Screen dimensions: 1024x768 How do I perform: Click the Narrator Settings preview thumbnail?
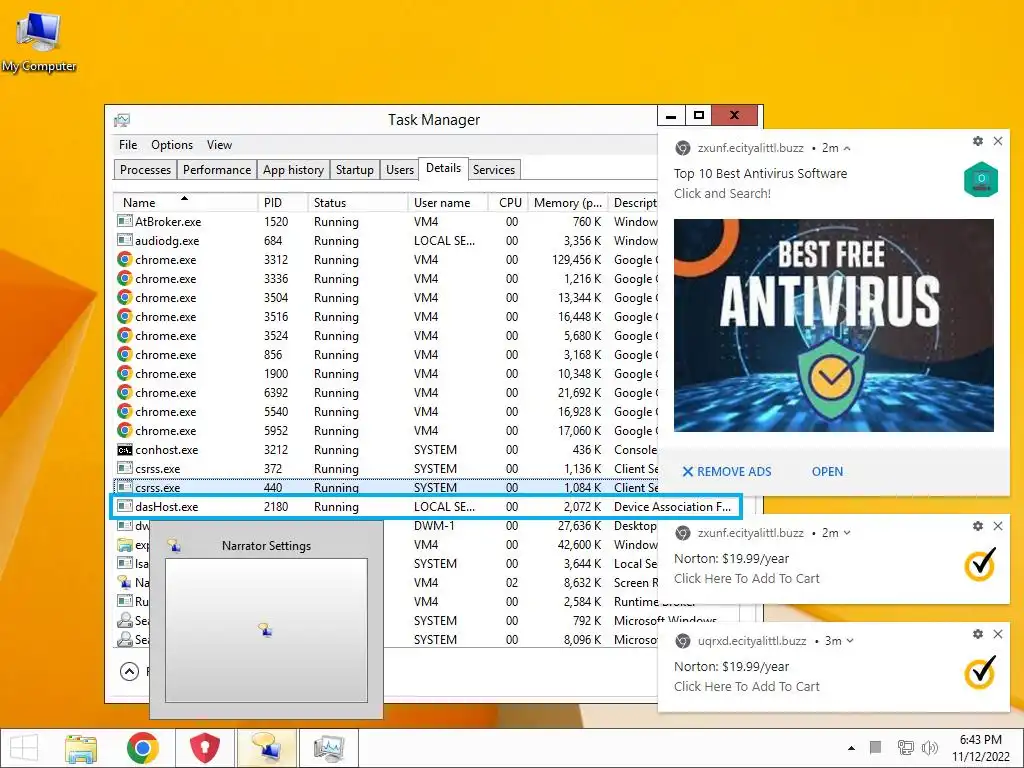coord(266,630)
